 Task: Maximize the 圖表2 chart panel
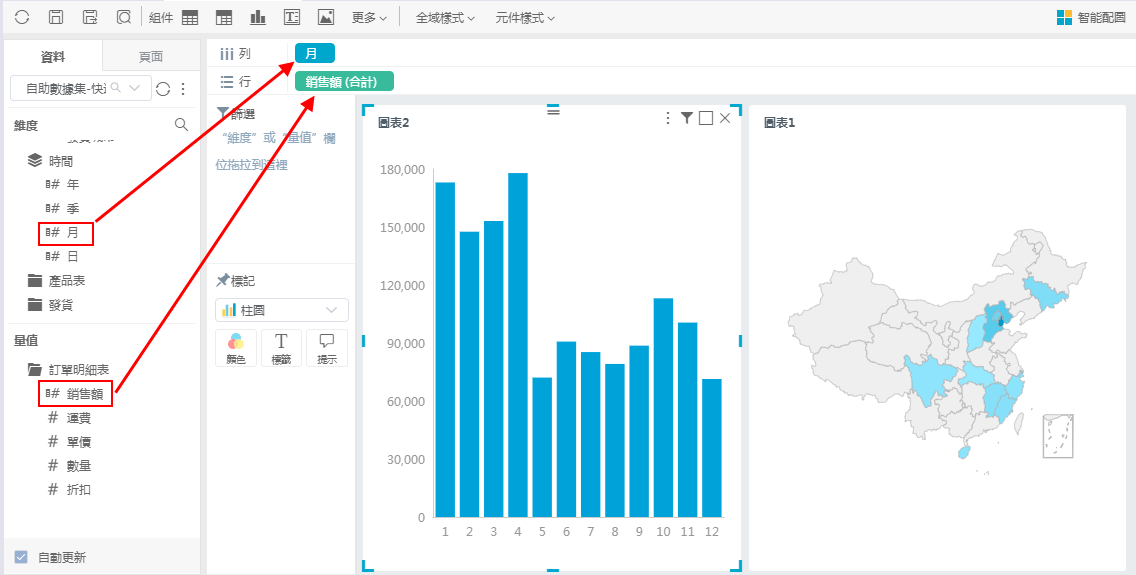pyautogui.click(x=706, y=118)
